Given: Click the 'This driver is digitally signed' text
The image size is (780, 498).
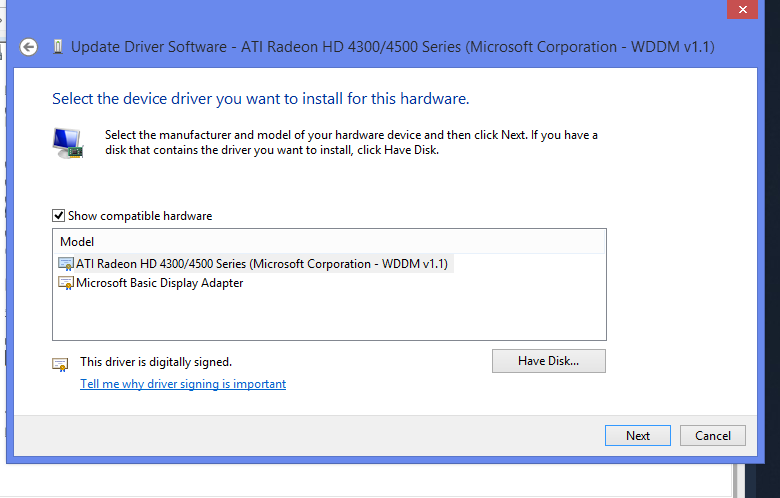Looking at the screenshot, I should 156,362.
